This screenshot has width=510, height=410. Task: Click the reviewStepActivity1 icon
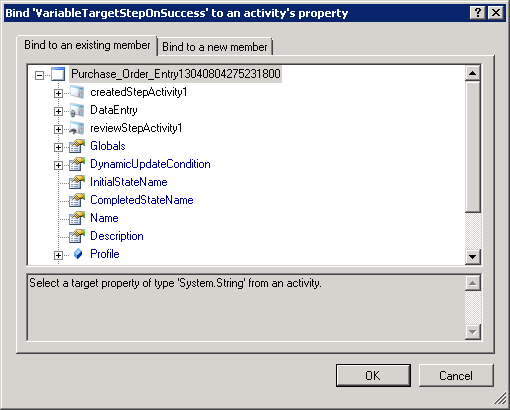coord(77,128)
